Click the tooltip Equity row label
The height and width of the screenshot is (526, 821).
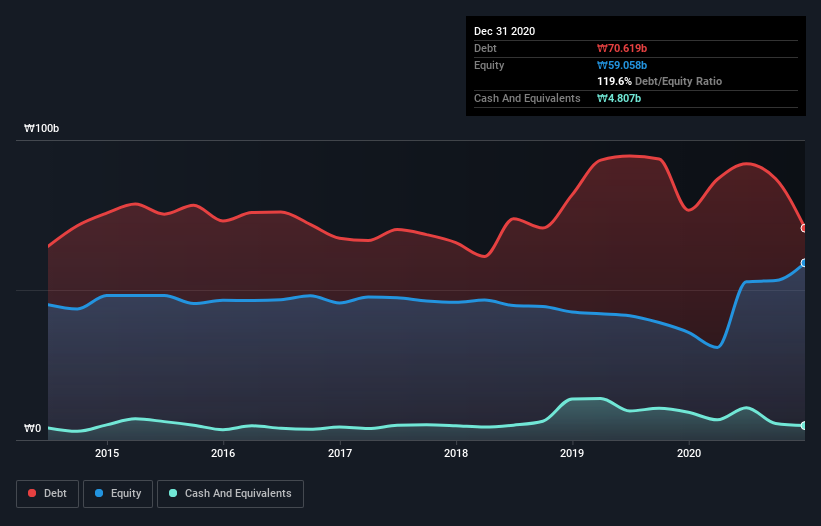coord(489,65)
